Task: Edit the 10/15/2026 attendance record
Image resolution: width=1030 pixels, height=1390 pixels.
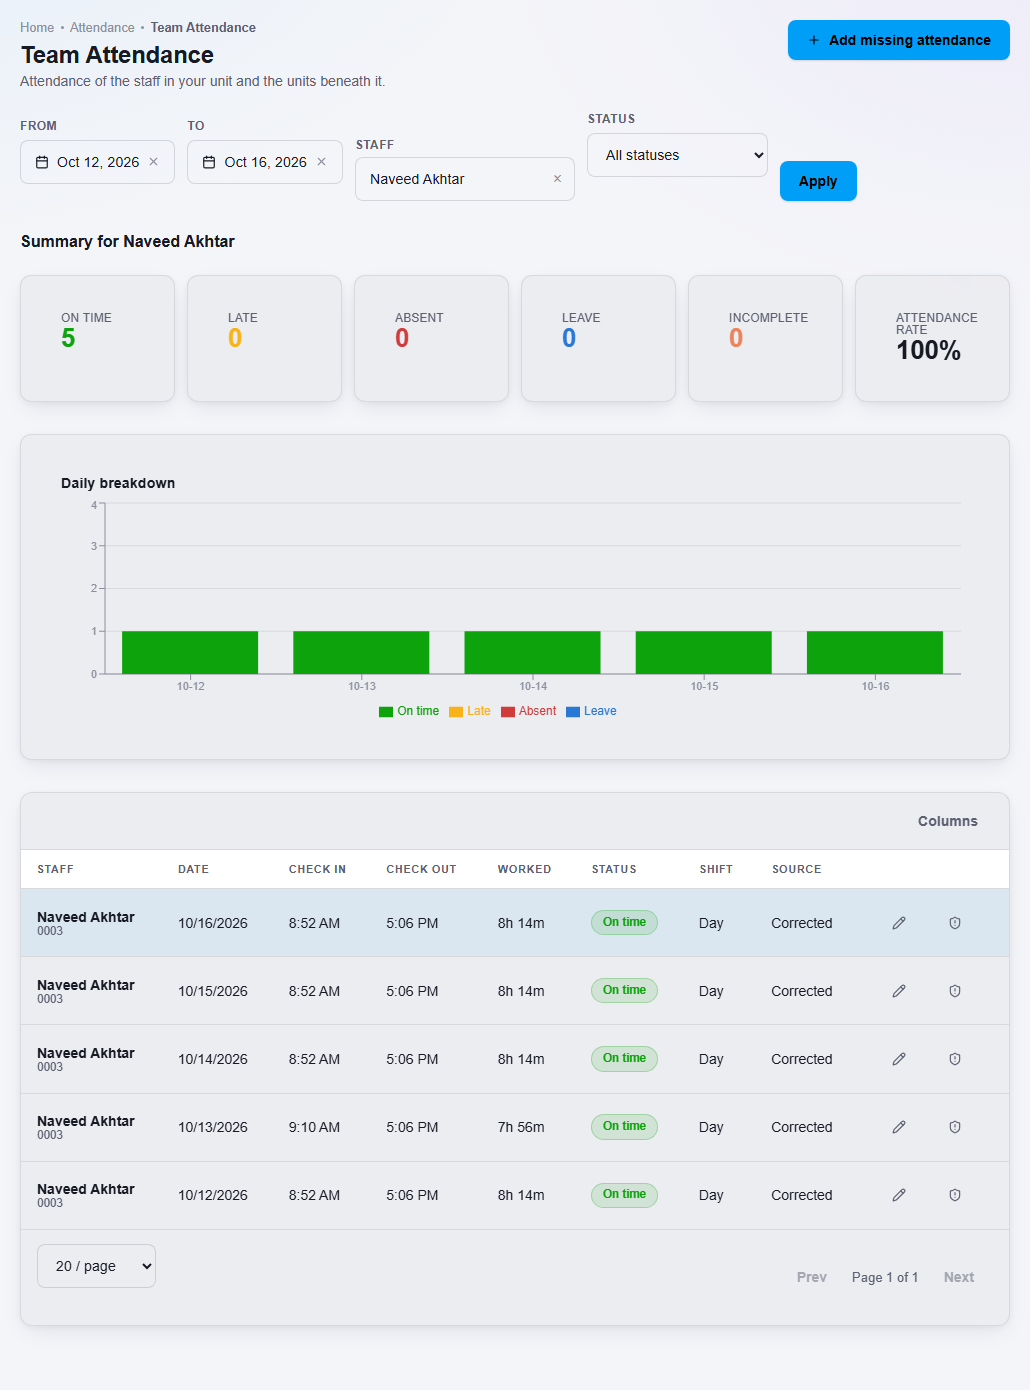Action: [899, 991]
